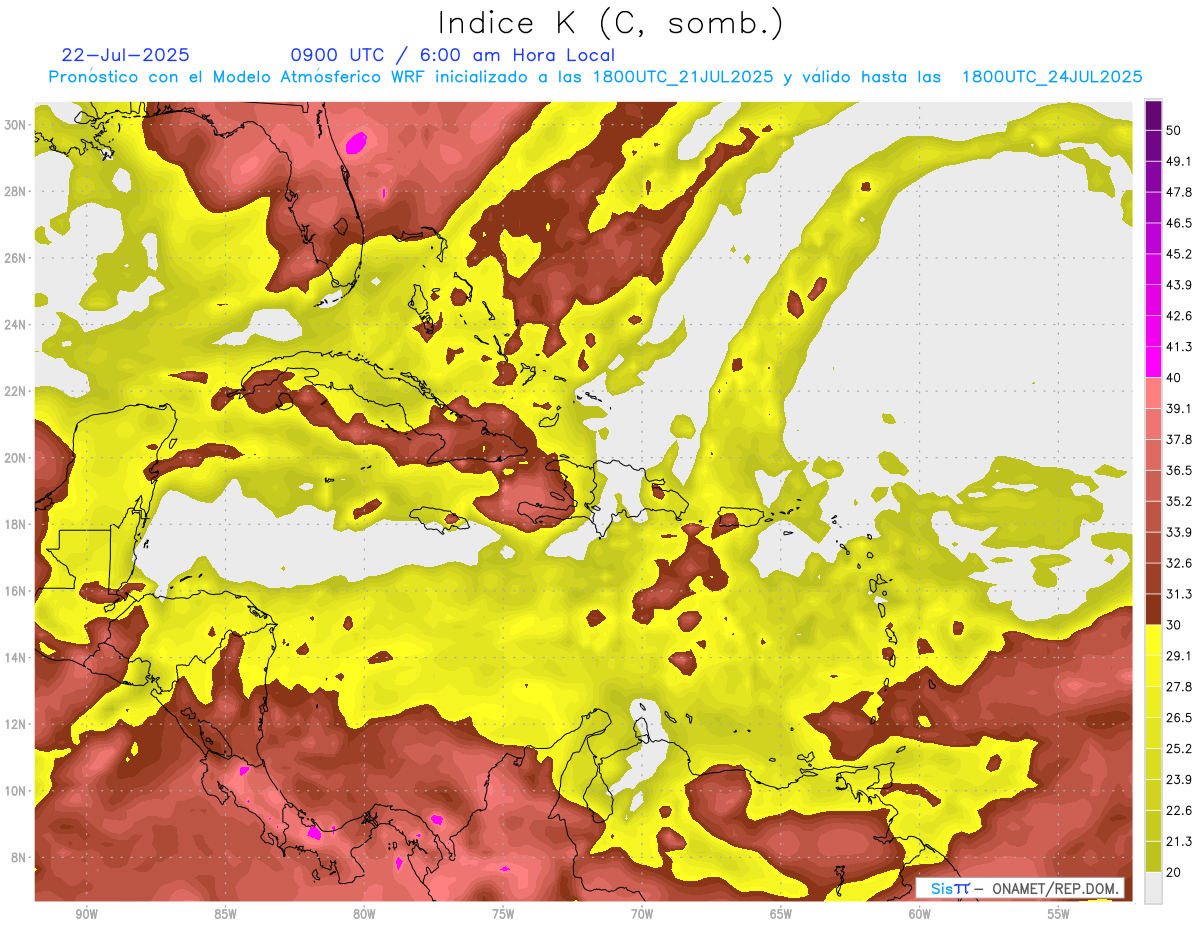
Task: Click the '20N' latitude axis label
Action: (16, 458)
